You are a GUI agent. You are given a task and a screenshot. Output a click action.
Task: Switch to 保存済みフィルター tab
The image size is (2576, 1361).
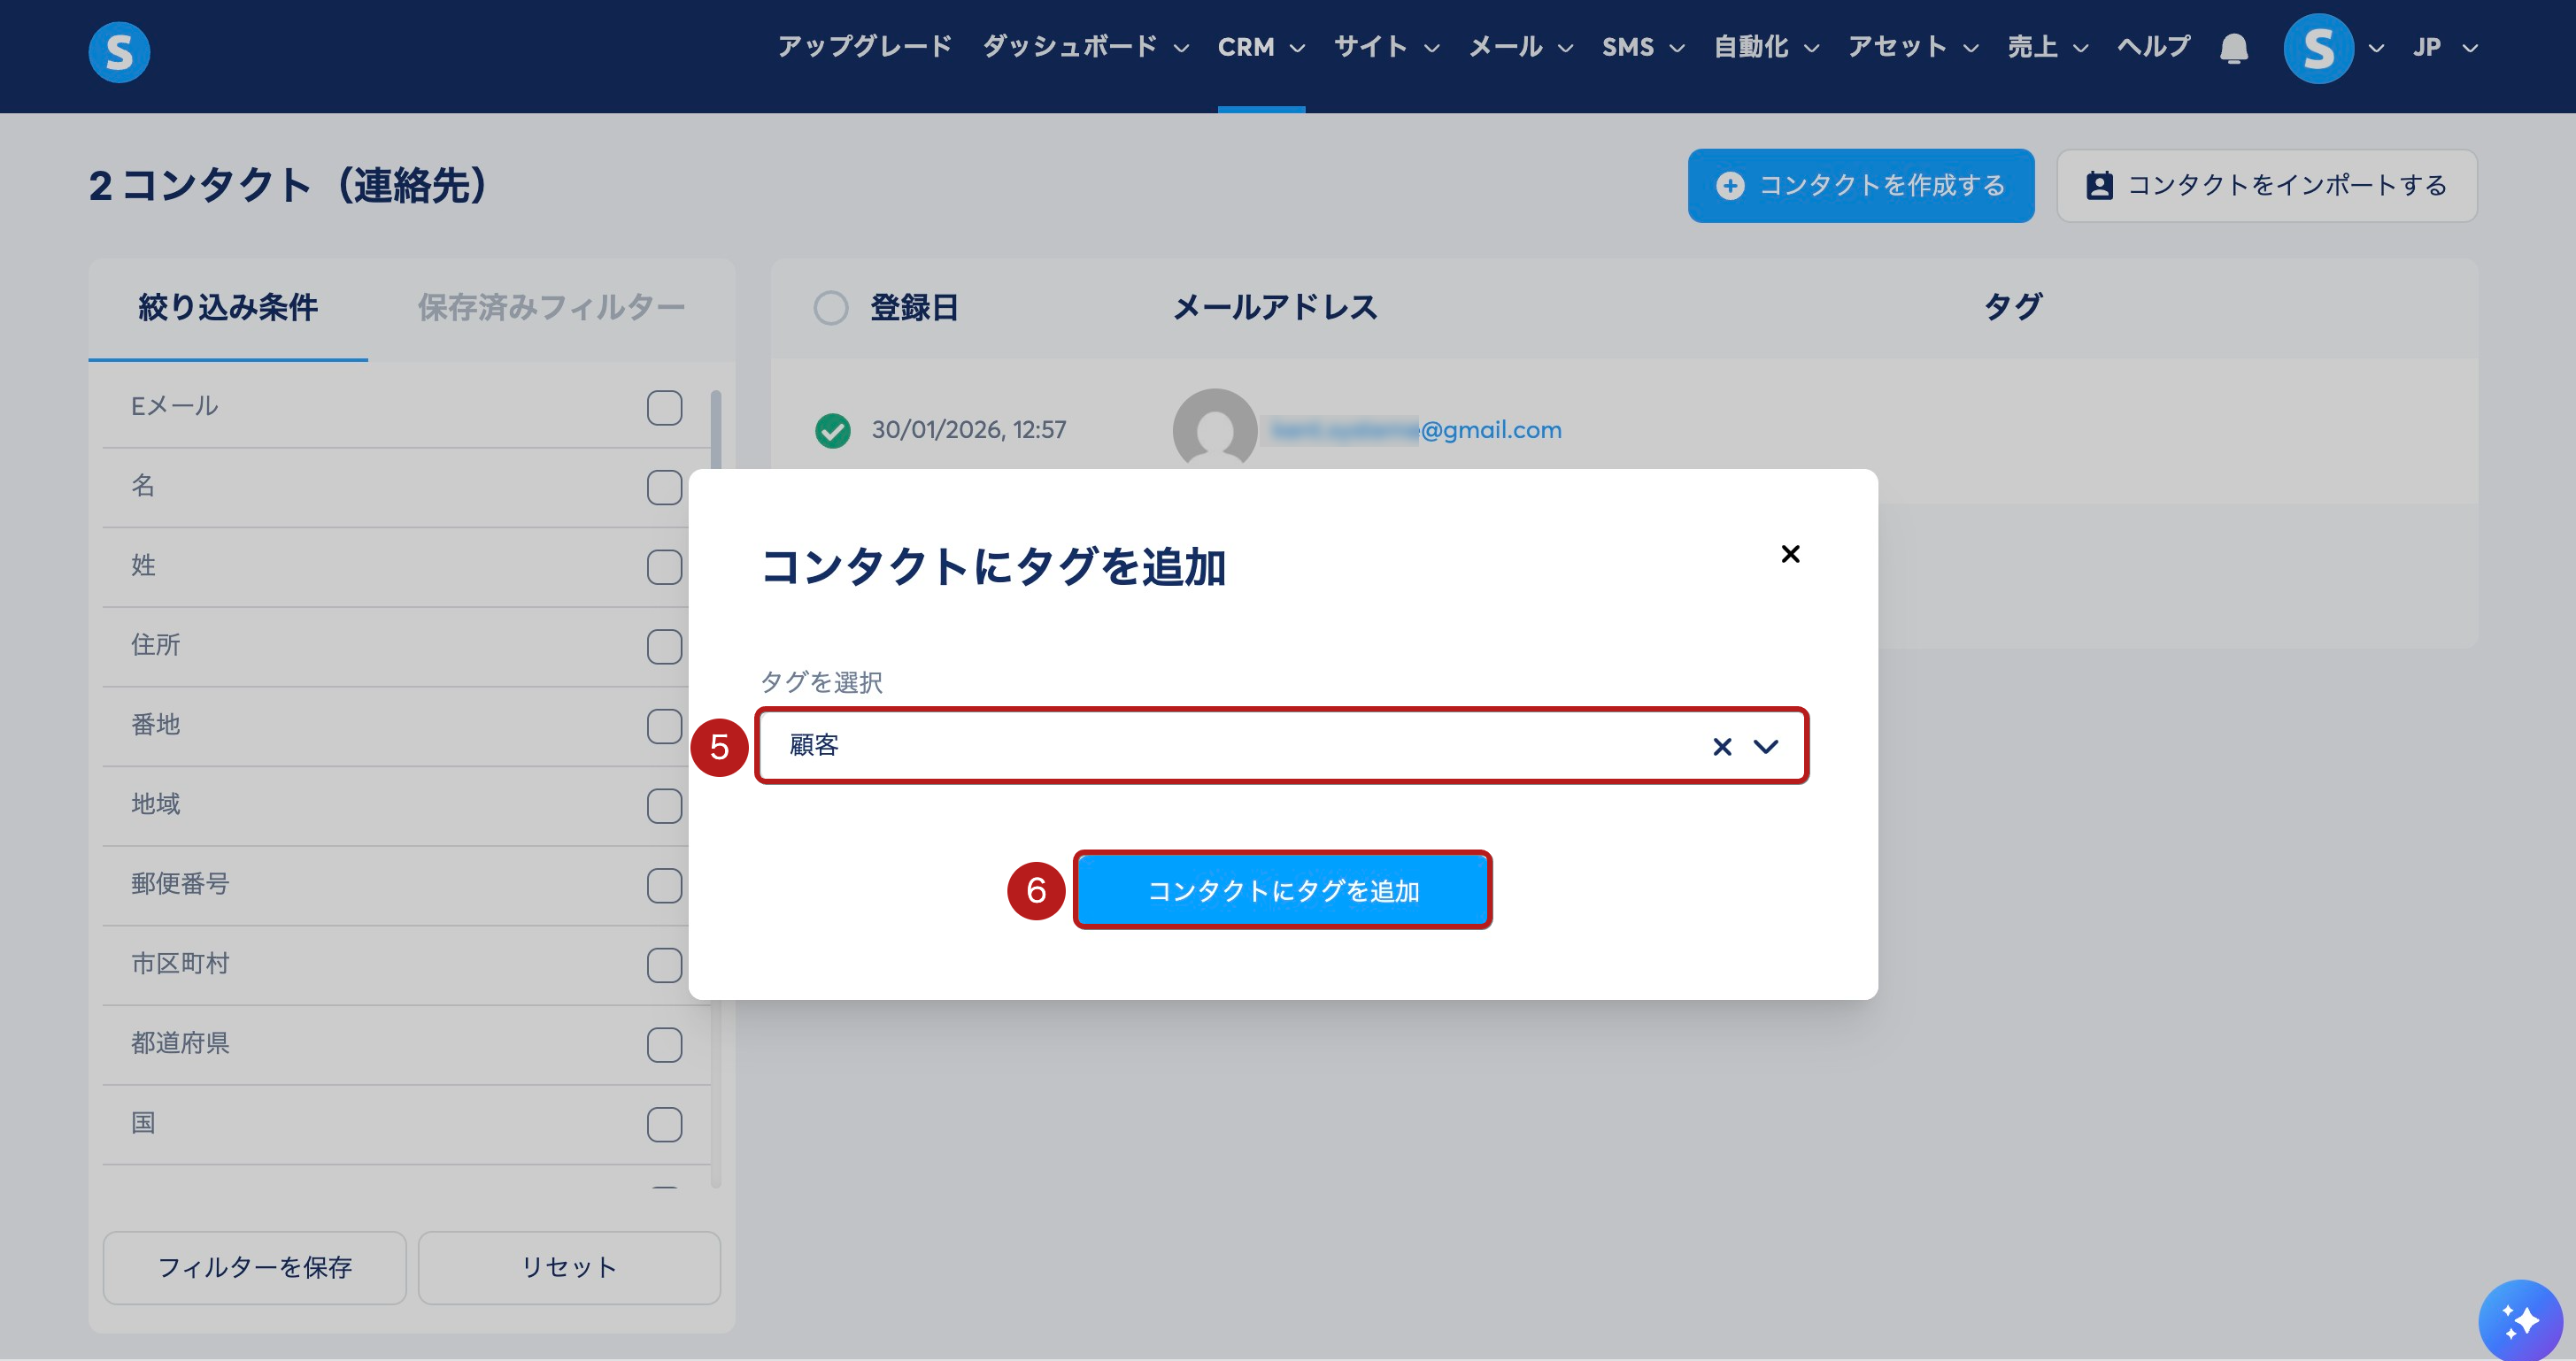click(x=551, y=308)
